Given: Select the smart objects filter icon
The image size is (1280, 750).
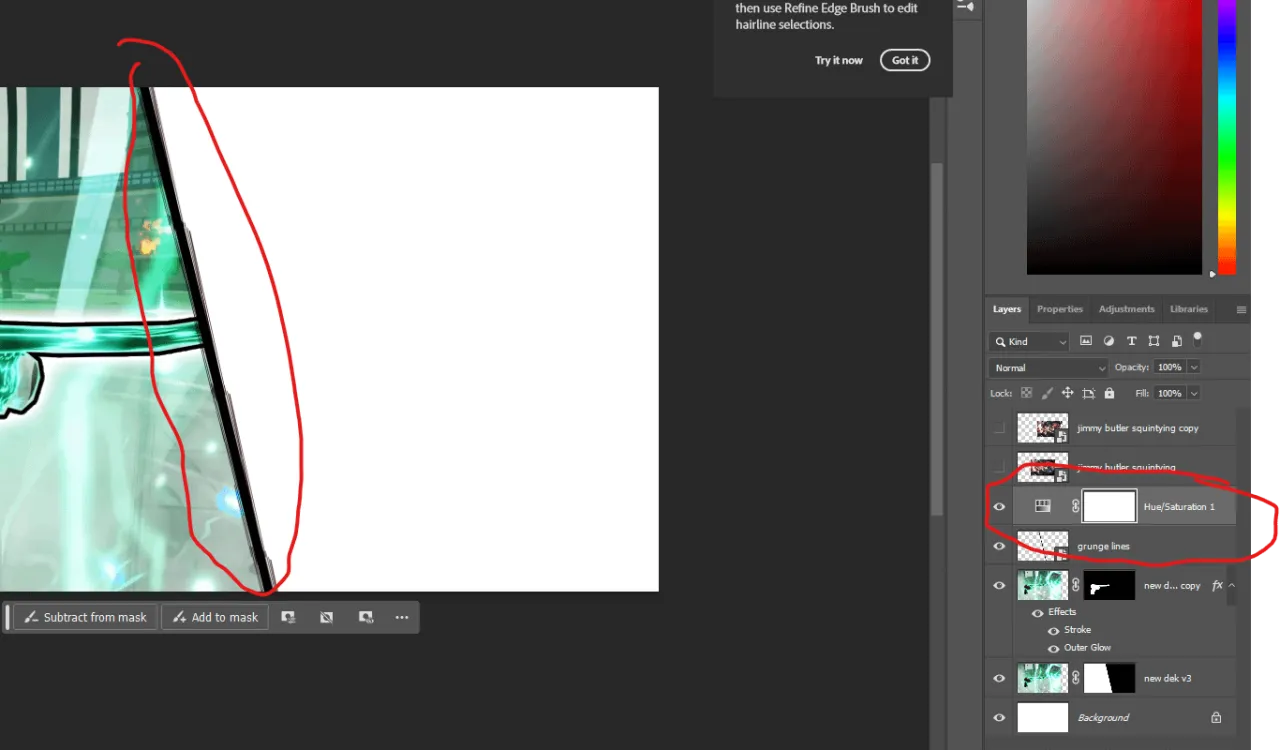Looking at the screenshot, I should [1176, 341].
